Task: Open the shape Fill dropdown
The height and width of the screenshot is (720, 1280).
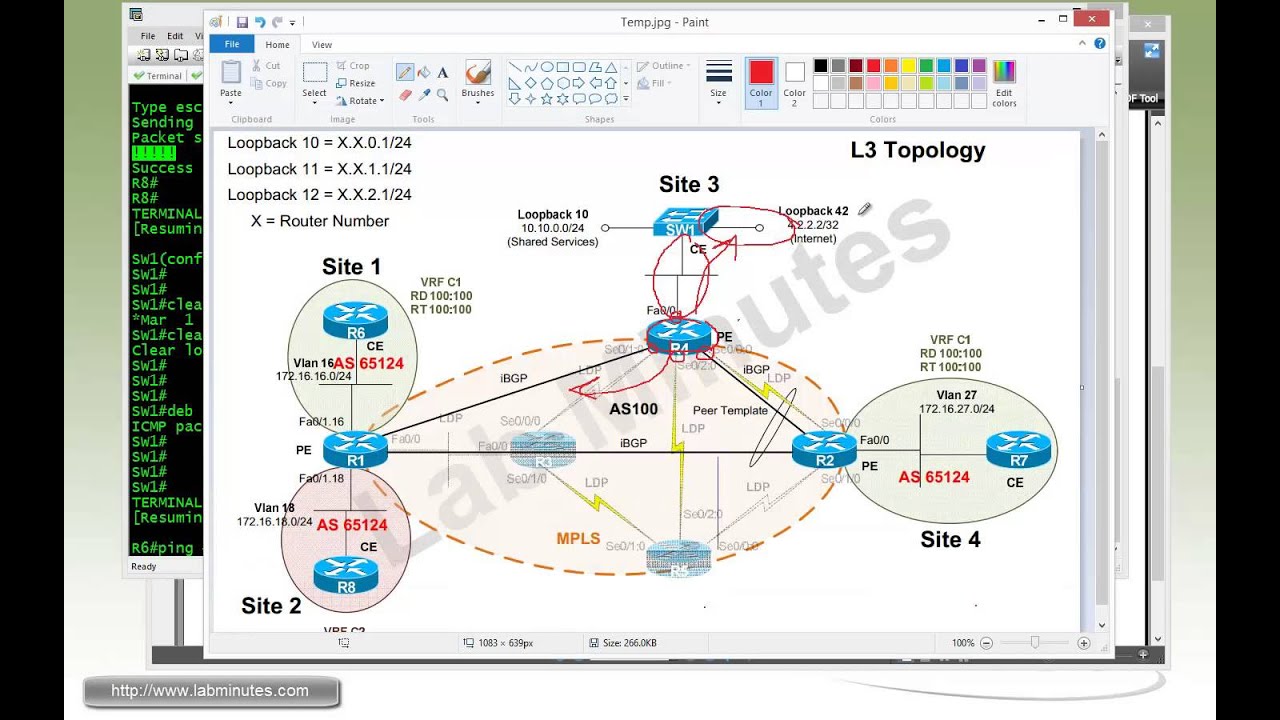Action: coord(653,83)
